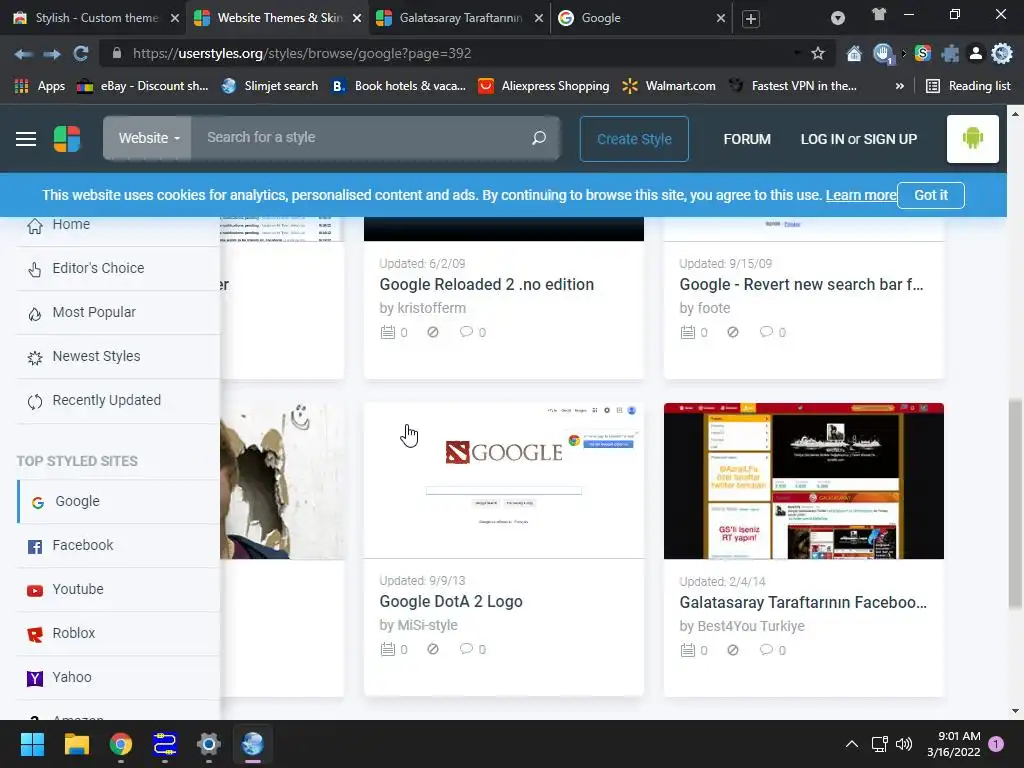Open the Android app icon button
This screenshot has width=1024, height=768.
[972, 138]
